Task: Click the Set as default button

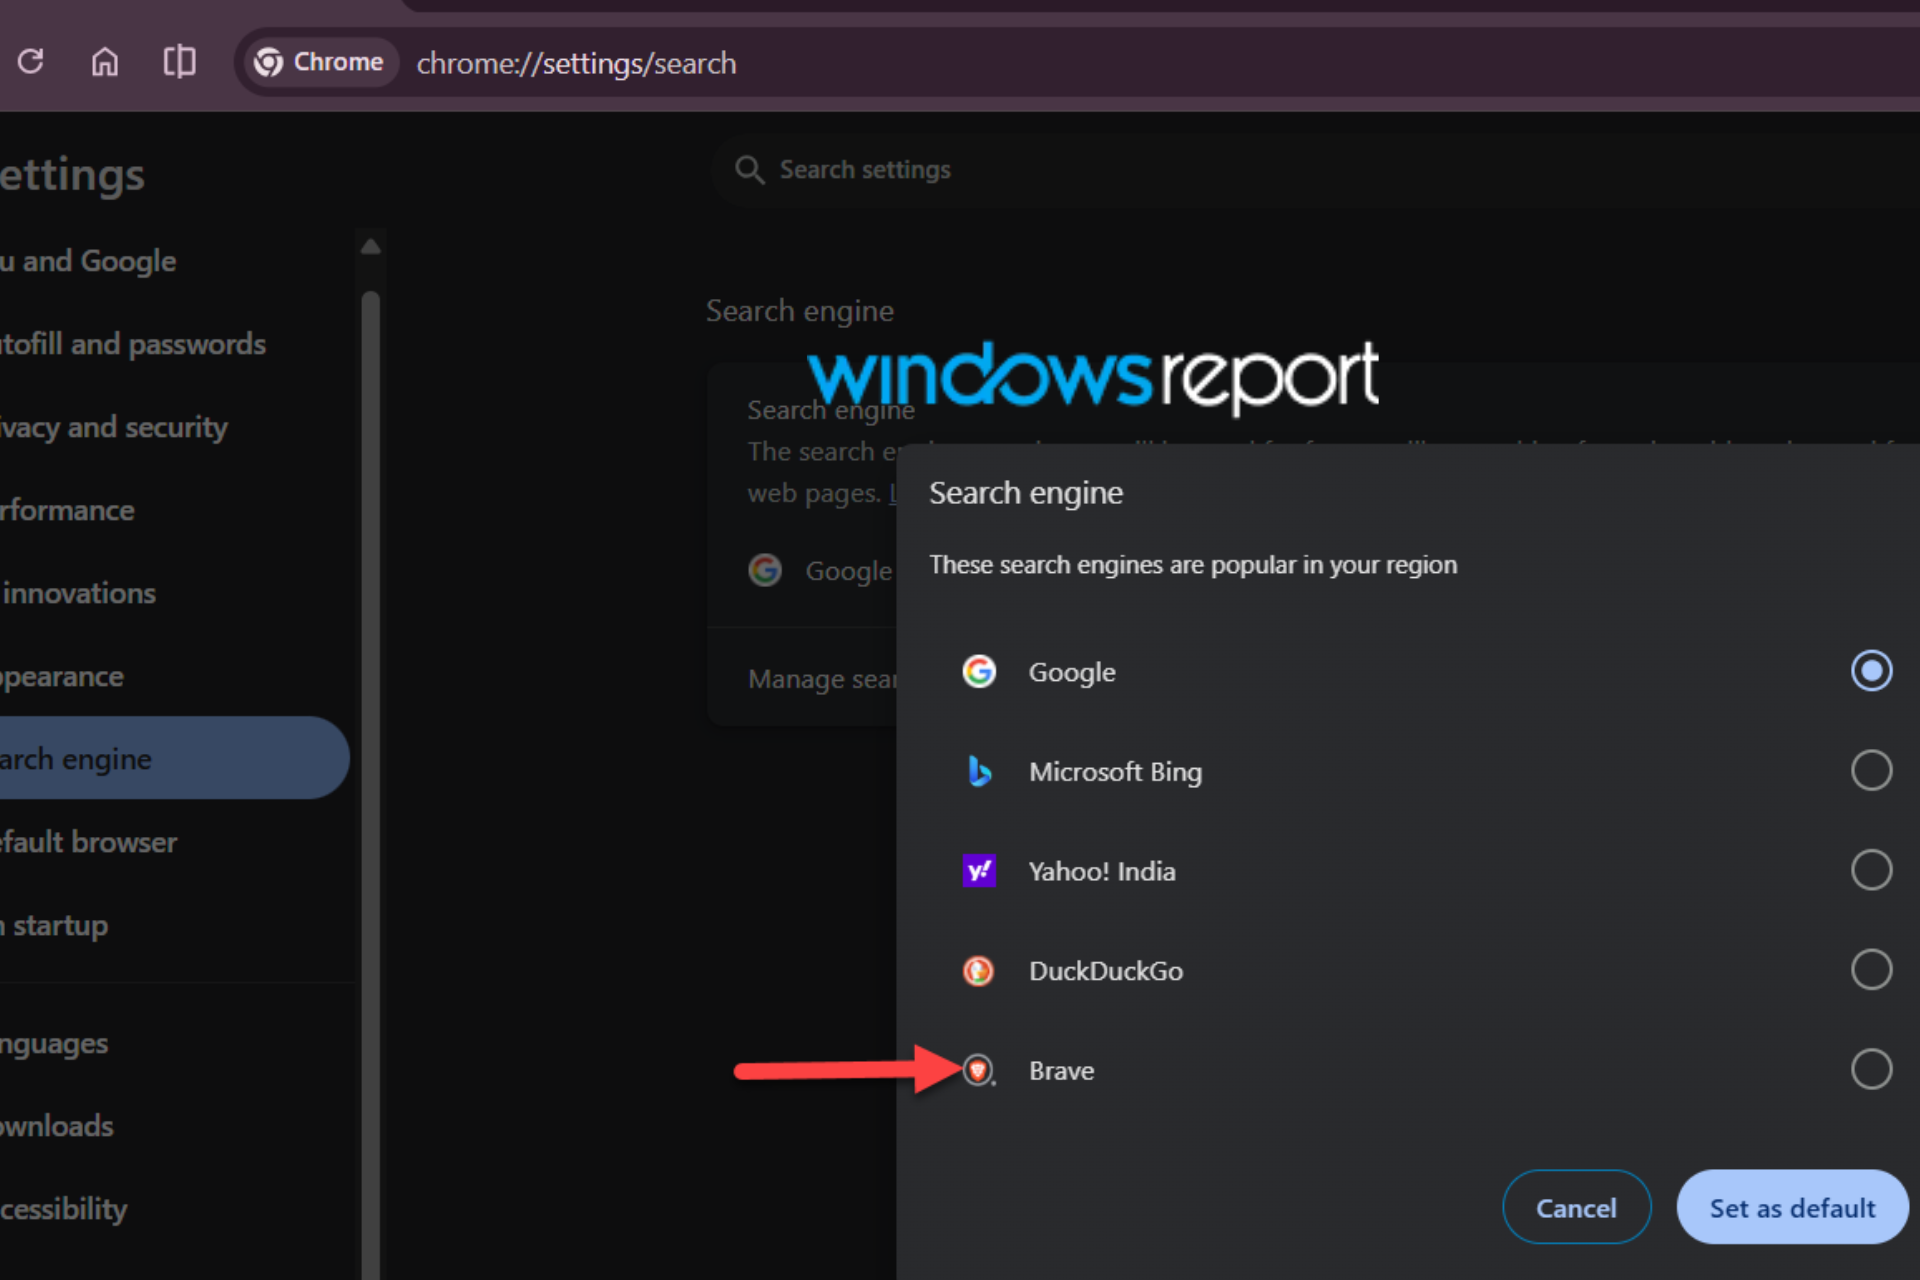Action: (1792, 1207)
